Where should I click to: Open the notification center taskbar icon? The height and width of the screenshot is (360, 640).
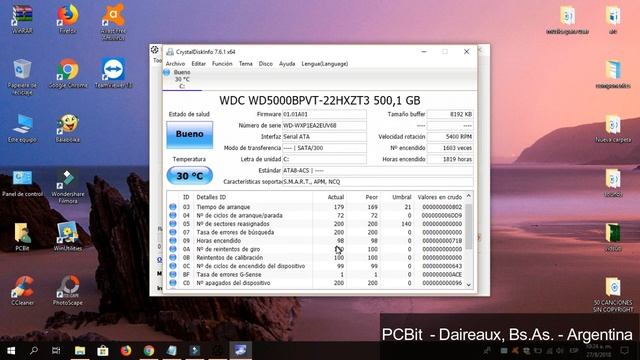pos(625,351)
